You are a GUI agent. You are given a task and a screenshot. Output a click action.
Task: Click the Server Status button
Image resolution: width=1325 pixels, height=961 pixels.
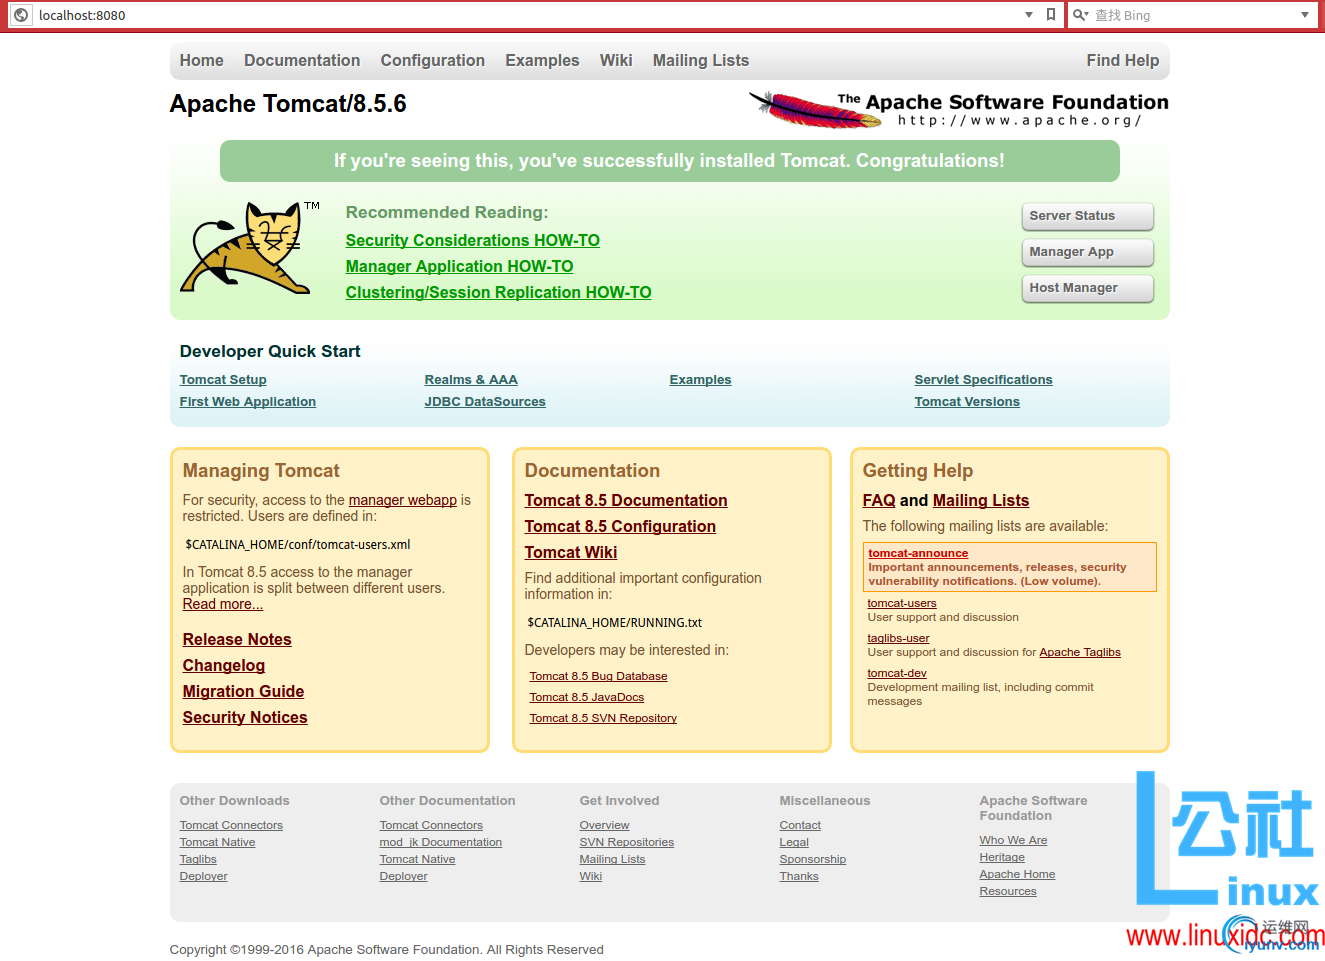1087,216
